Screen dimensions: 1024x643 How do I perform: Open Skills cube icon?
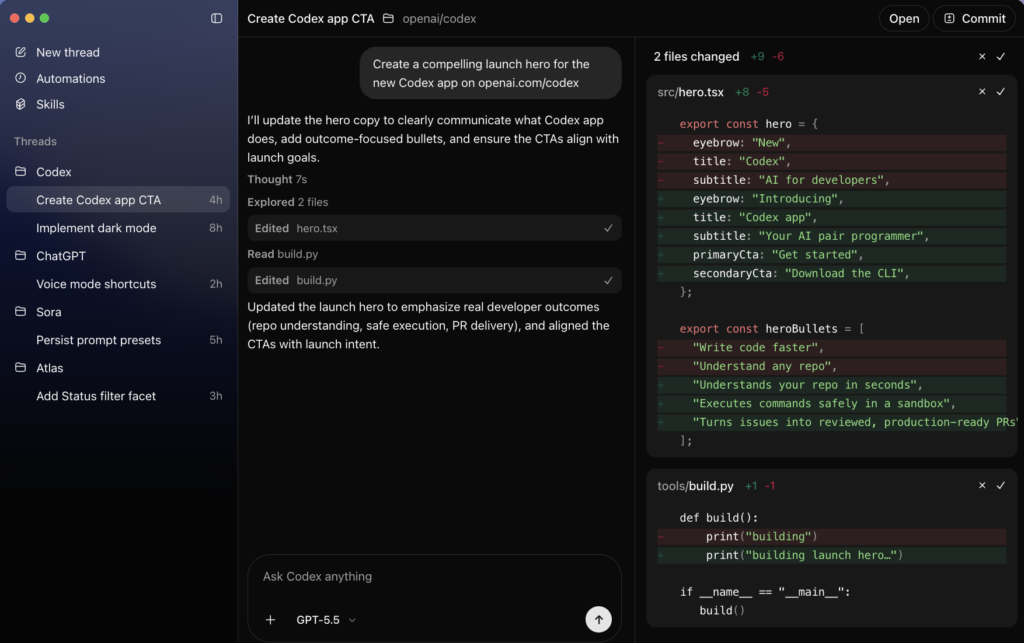[21, 104]
